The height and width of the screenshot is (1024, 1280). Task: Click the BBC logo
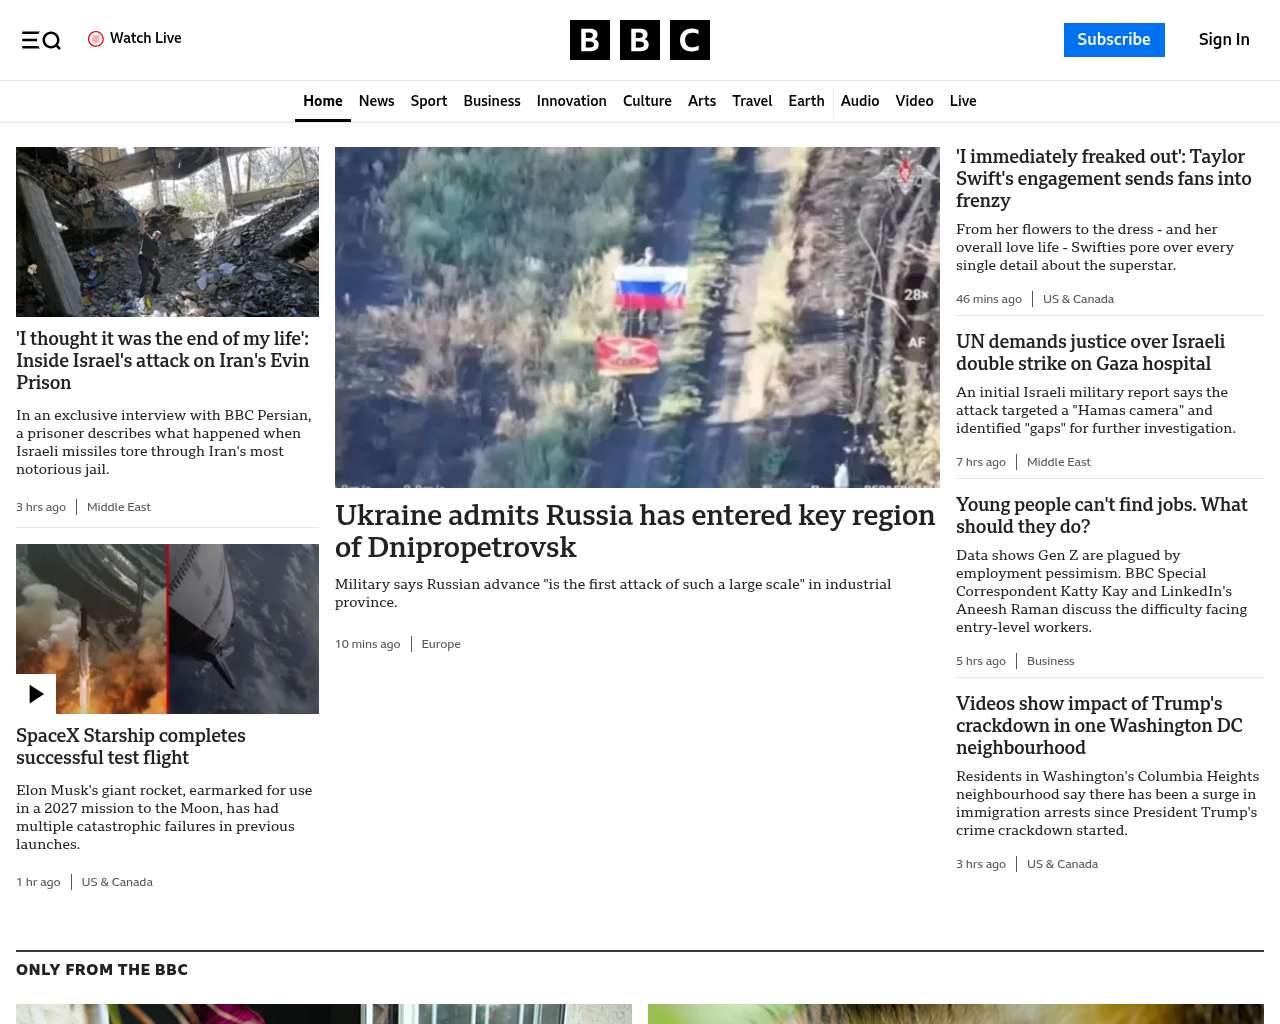640,40
